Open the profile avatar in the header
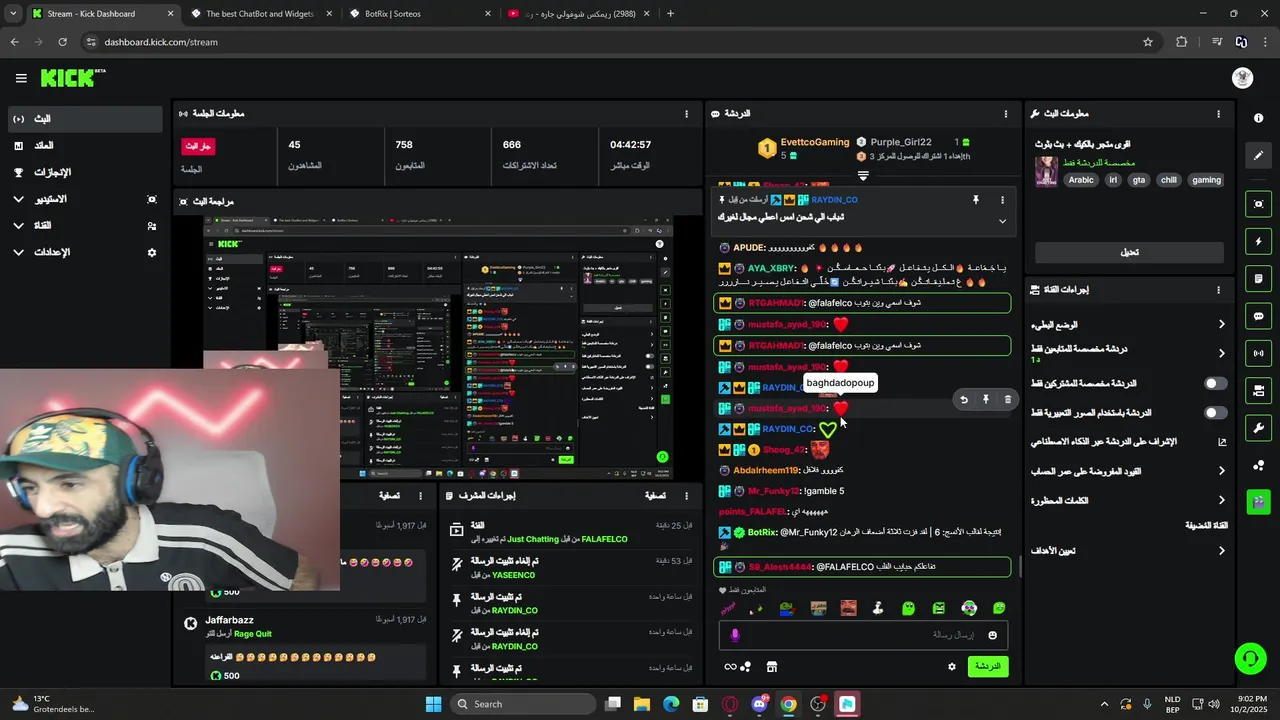 (x=1242, y=78)
